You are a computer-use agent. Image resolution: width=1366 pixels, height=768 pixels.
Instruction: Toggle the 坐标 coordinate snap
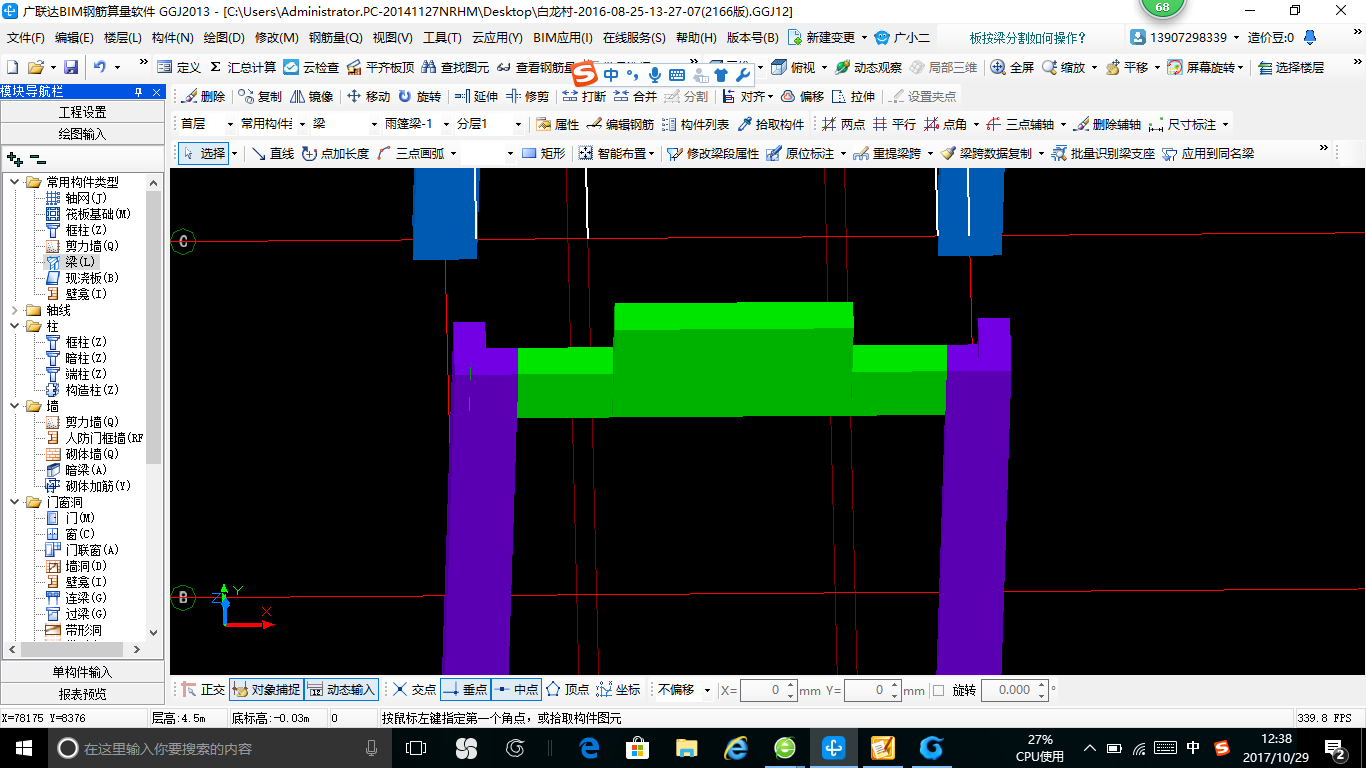click(x=618, y=689)
